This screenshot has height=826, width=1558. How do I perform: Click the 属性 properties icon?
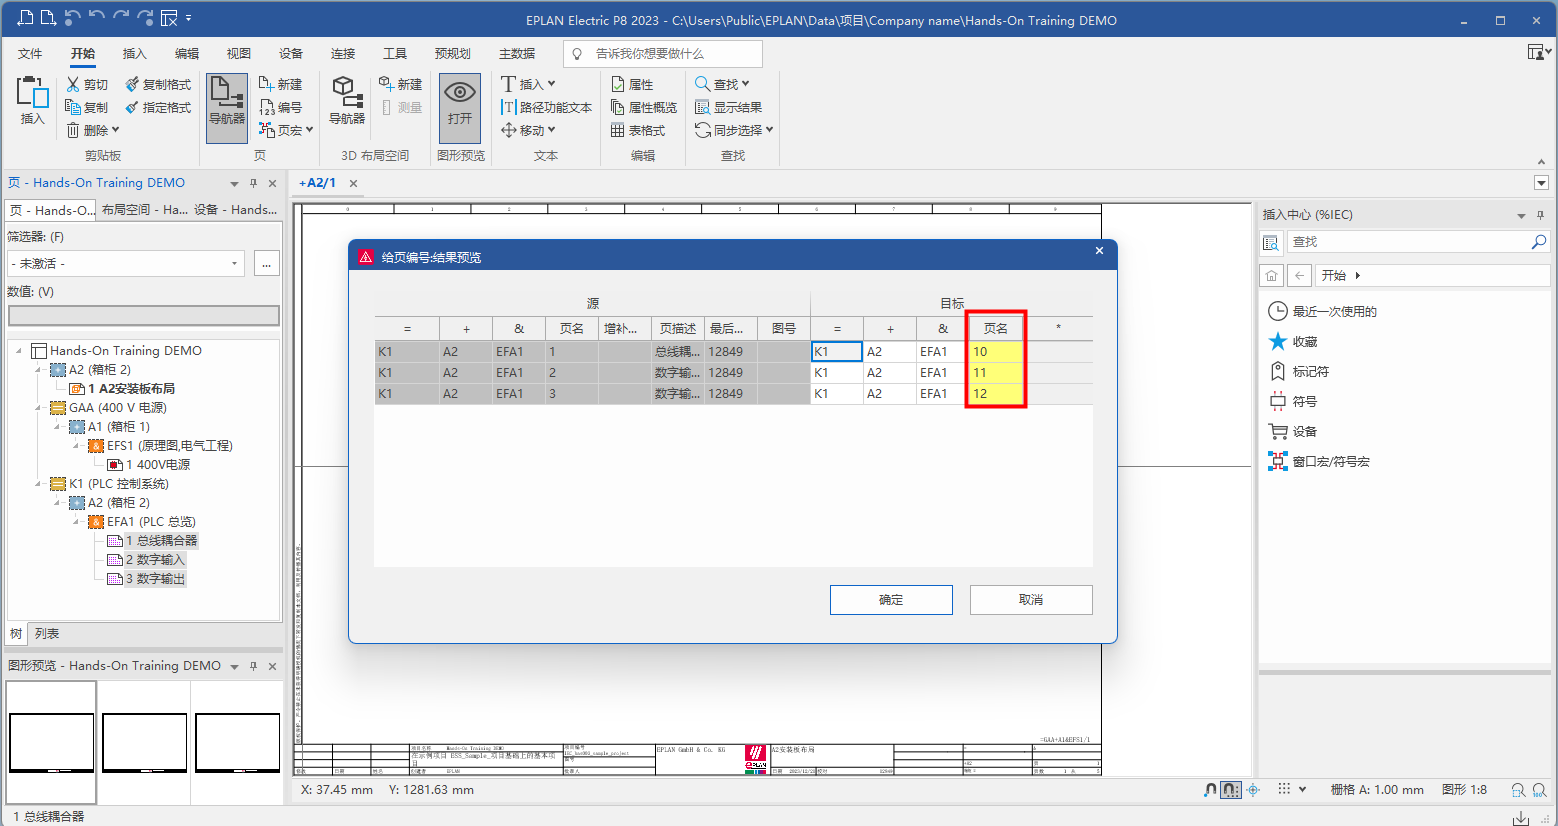point(618,85)
